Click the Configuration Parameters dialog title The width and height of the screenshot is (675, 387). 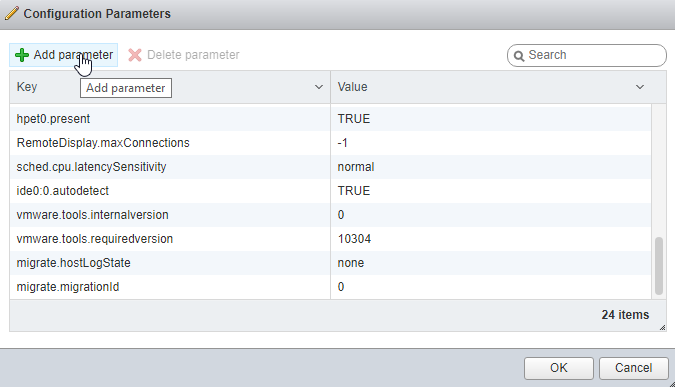(x=97, y=14)
